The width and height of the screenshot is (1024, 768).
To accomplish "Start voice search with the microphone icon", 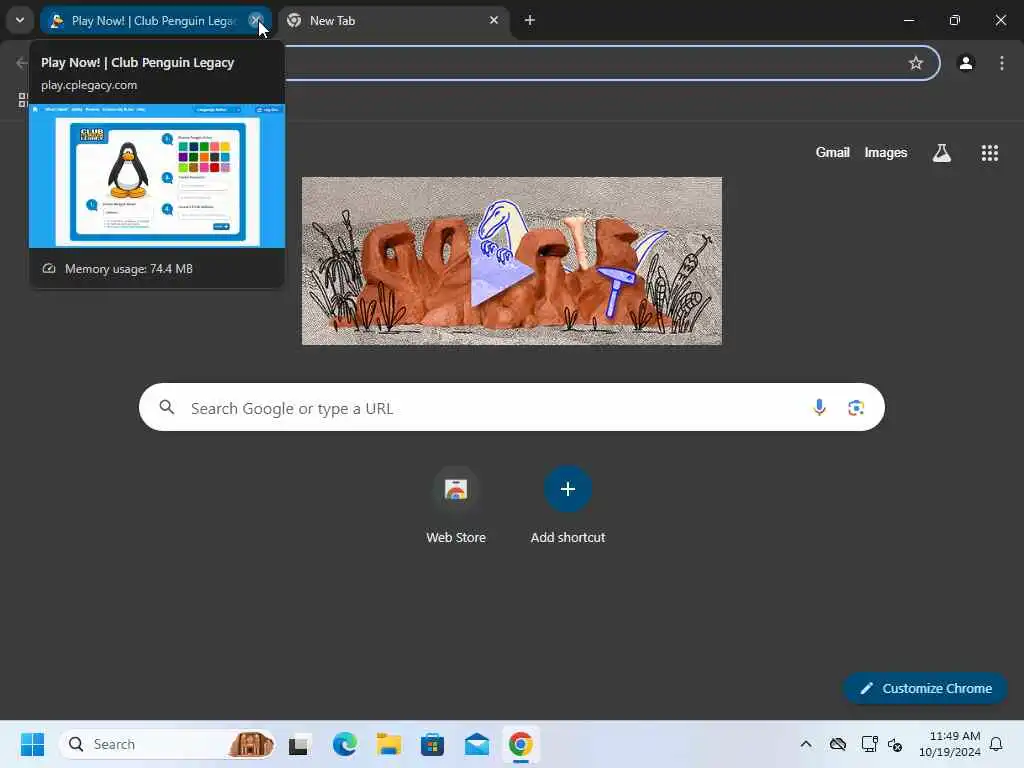I will click(819, 408).
